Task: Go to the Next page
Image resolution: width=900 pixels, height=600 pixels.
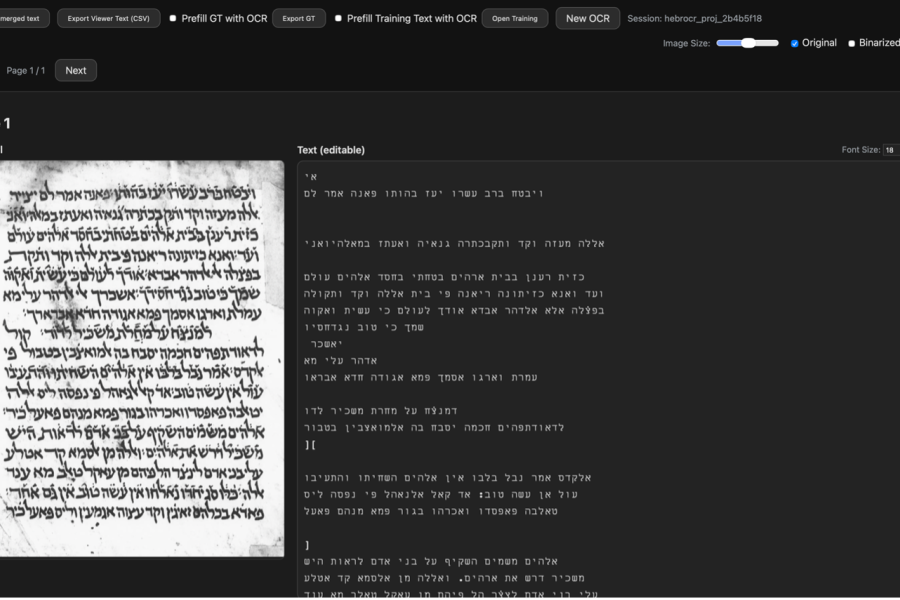Action: click(76, 71)
